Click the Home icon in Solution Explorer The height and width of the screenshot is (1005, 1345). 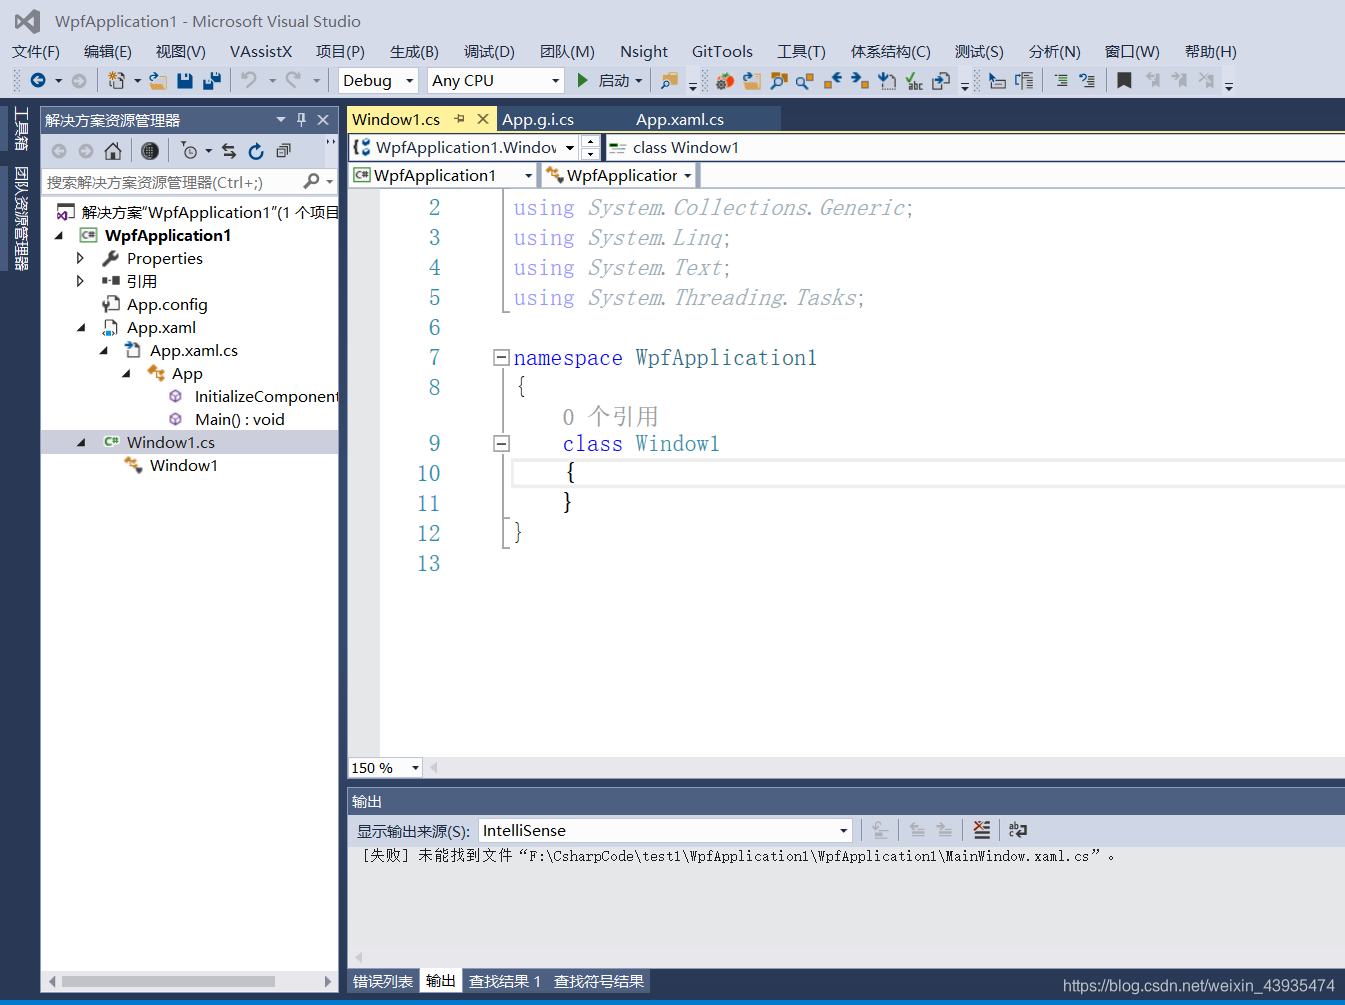pos(113,151)
